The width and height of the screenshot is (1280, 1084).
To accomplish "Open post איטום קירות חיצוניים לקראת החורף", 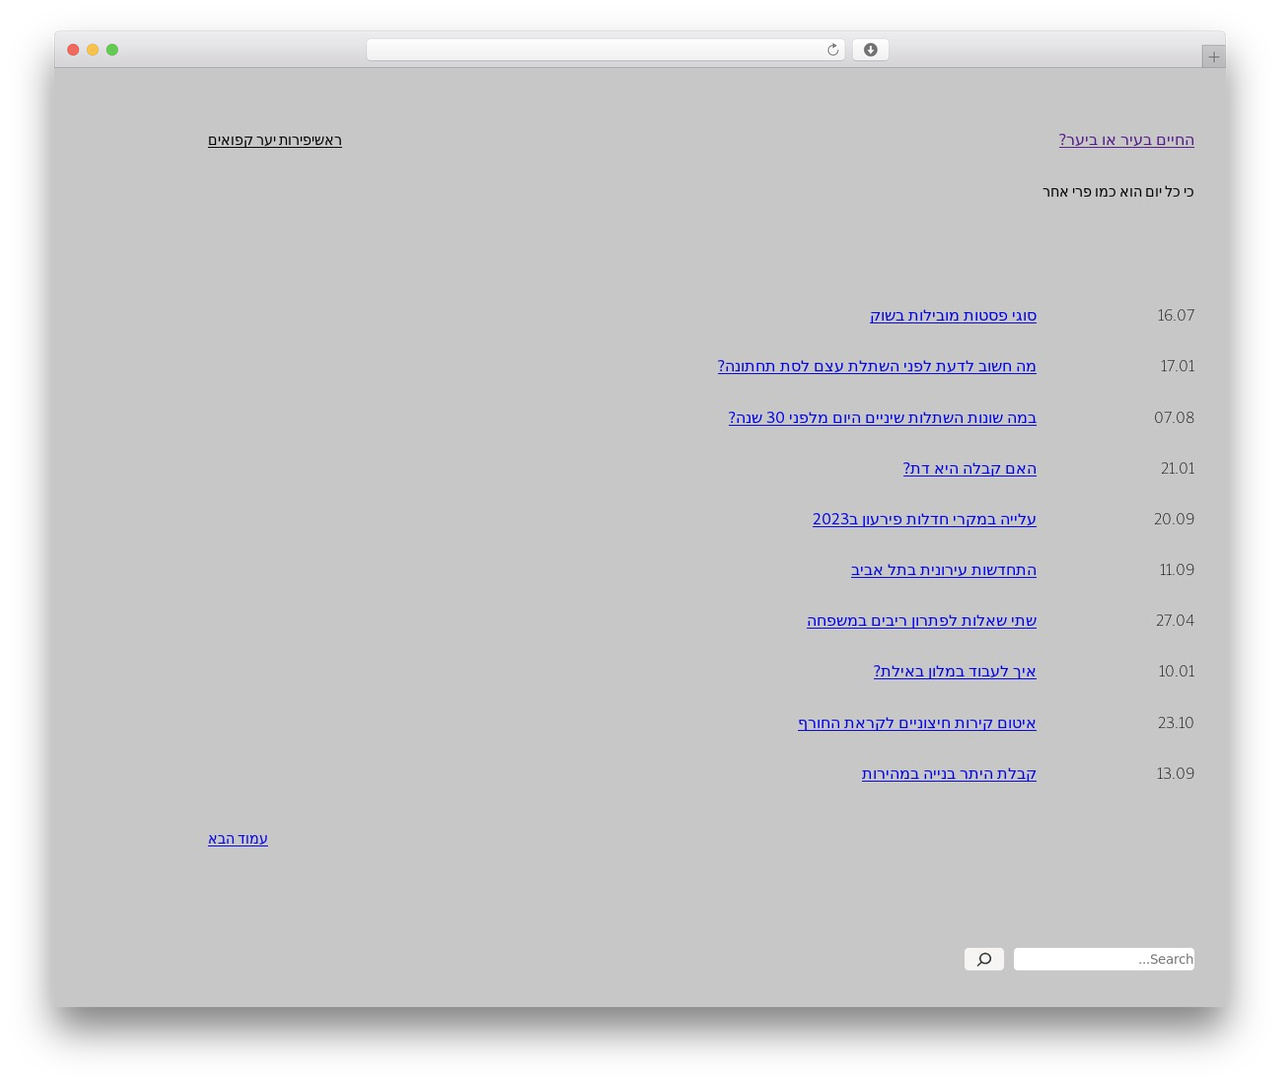I will (x=917, y=723).
